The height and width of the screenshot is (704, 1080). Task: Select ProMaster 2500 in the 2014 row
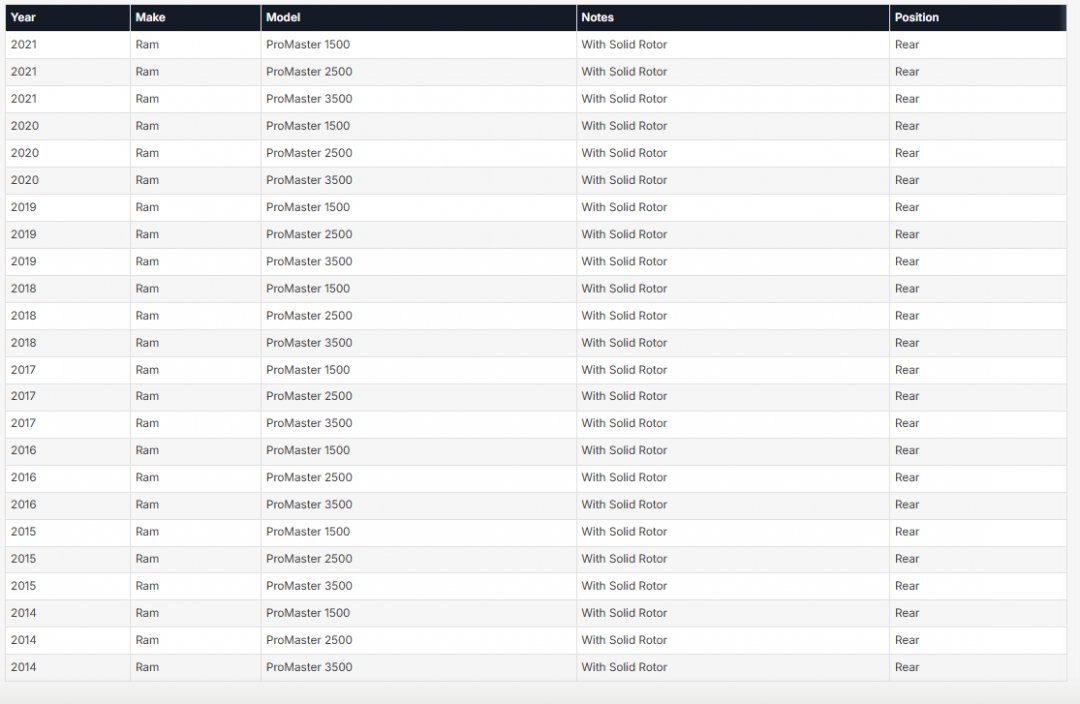pos(309,640)
